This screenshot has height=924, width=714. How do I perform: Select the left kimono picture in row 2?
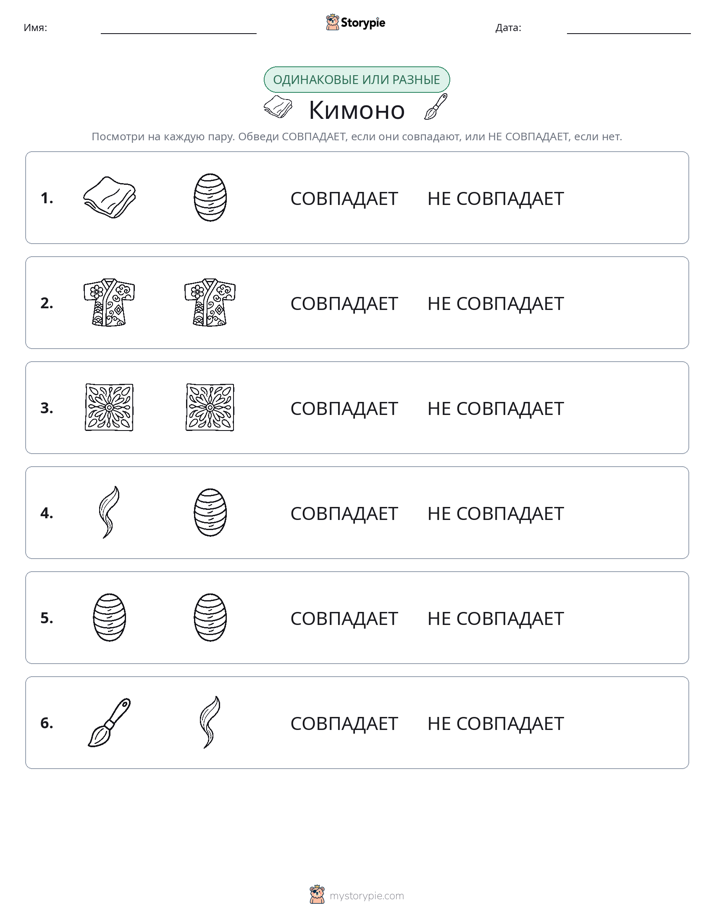[110, 302]
